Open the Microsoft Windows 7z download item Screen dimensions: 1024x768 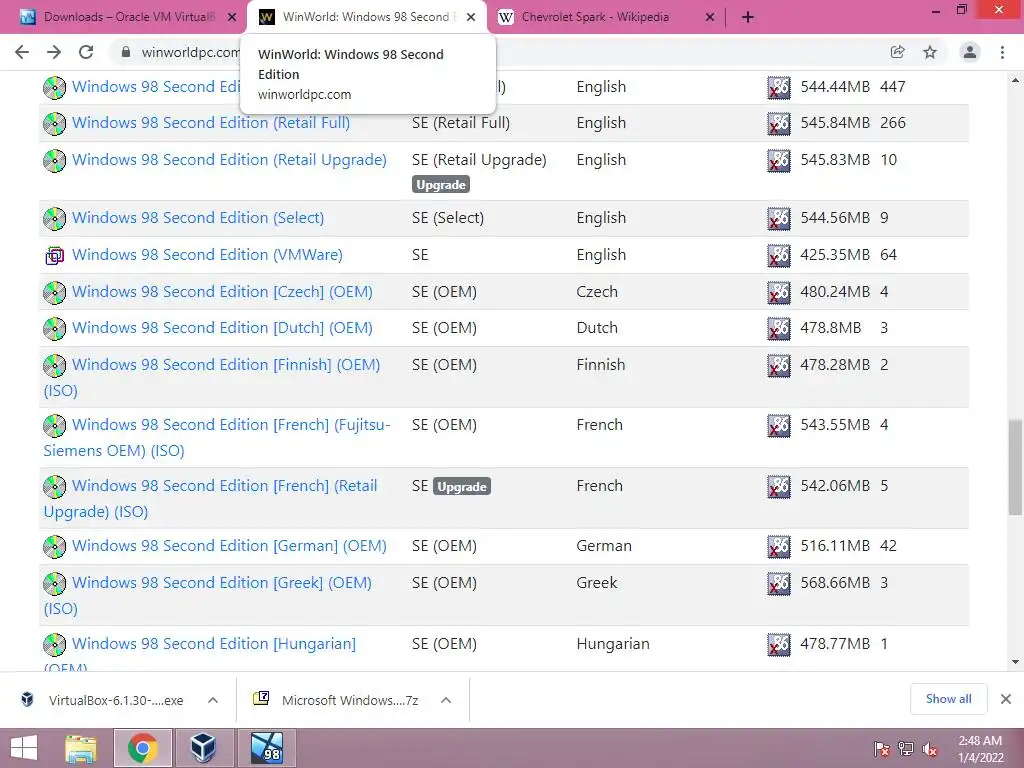338,700
